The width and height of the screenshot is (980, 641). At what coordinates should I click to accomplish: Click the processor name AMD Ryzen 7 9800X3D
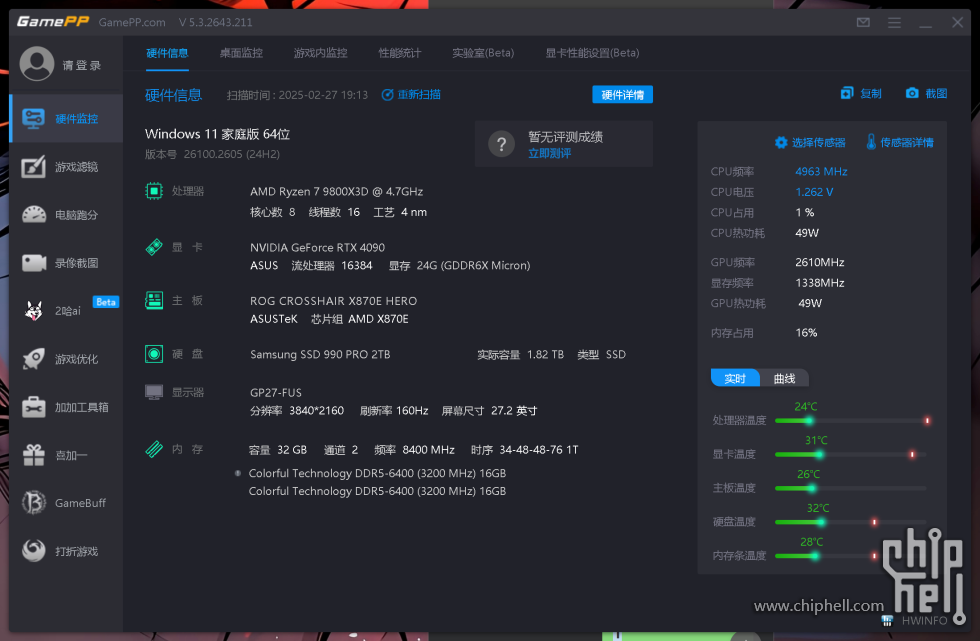tap(336, 191)
